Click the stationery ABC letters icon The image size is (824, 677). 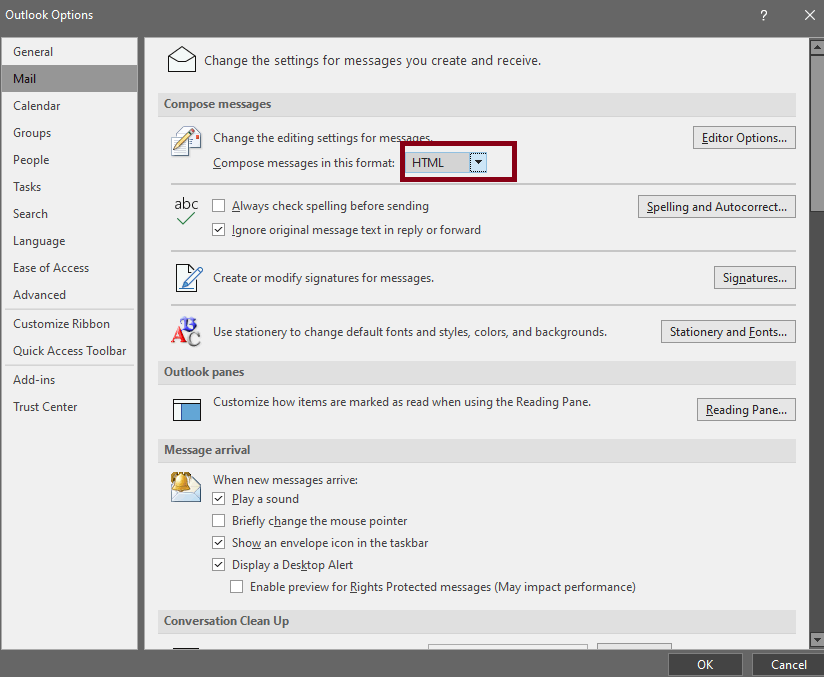point(186,332)
